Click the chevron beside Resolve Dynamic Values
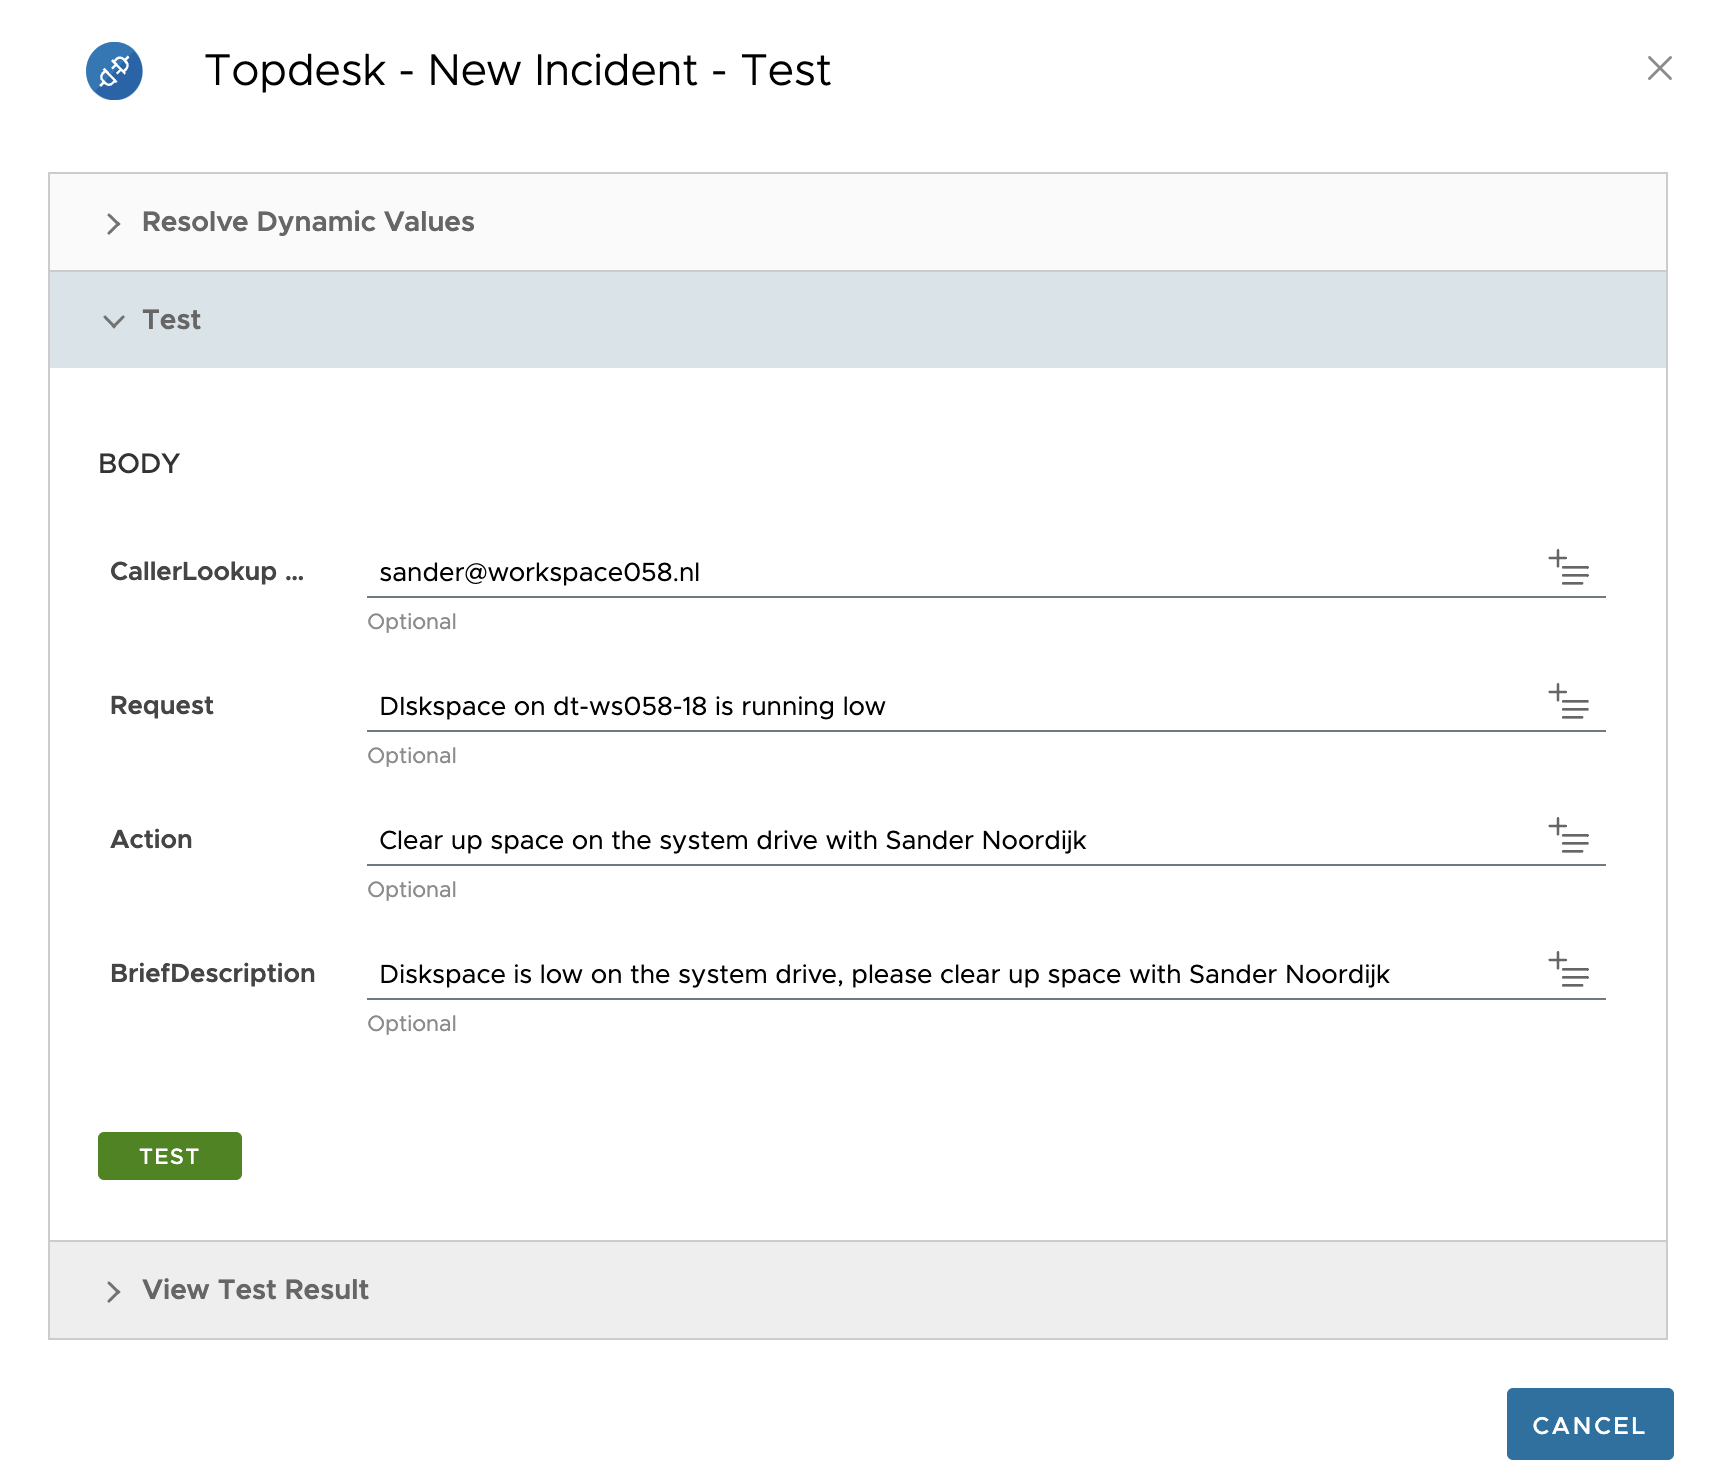Viewport: 1712px width, 1484px height. coord(114,223)
